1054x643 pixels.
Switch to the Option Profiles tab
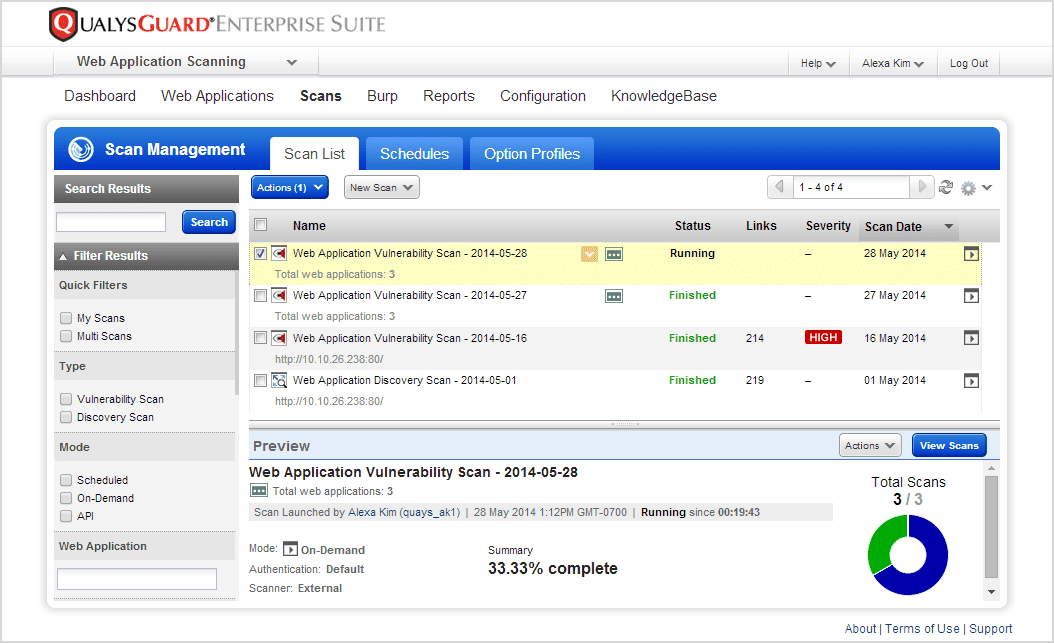(x=532, y=154)
